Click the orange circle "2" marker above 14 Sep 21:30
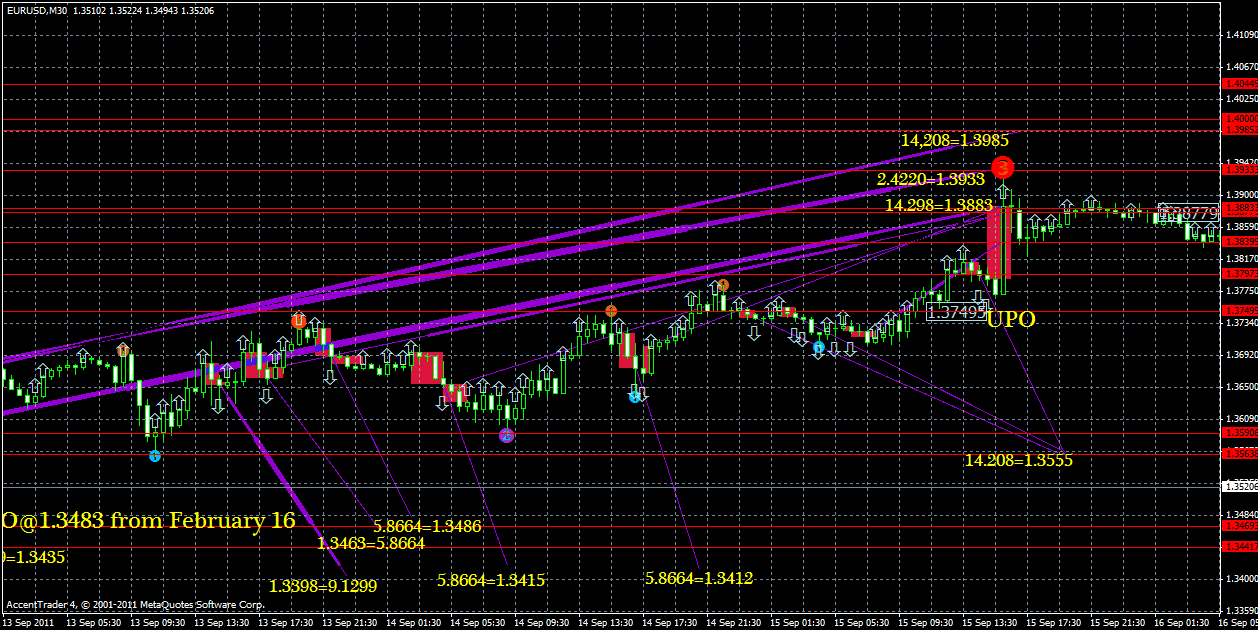Image resolution: width=1258 pixels, height=630 pixels. 722,285
